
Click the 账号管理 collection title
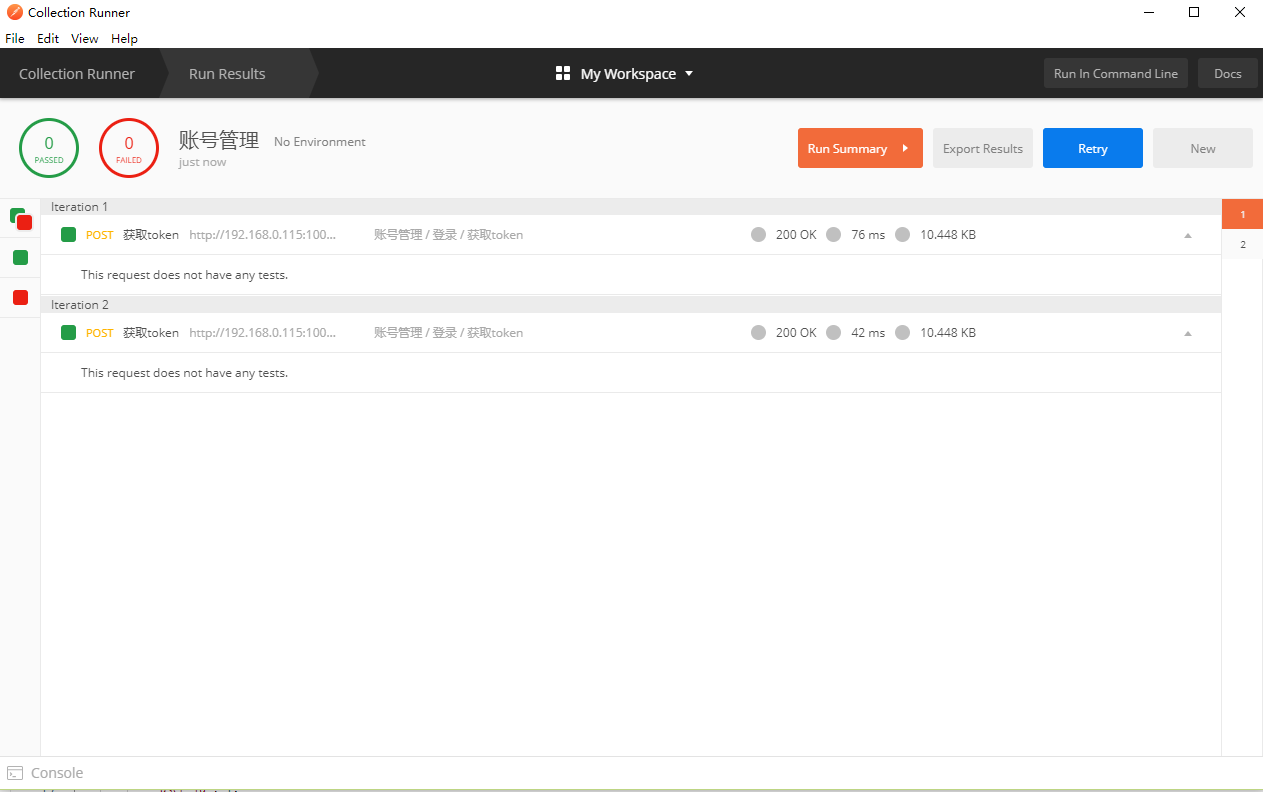[219, 140]
